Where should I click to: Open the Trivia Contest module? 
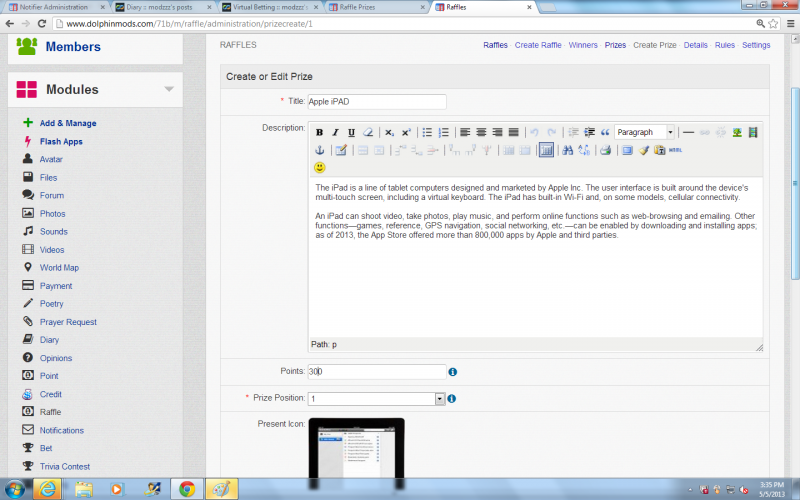(x=65, y=466)
